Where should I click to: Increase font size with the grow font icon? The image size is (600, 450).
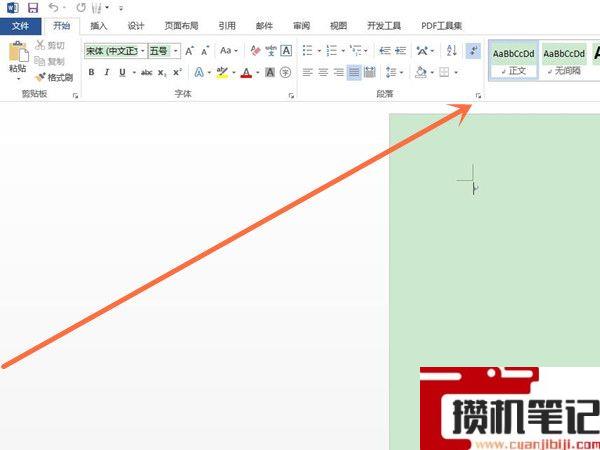coord(189,51)
